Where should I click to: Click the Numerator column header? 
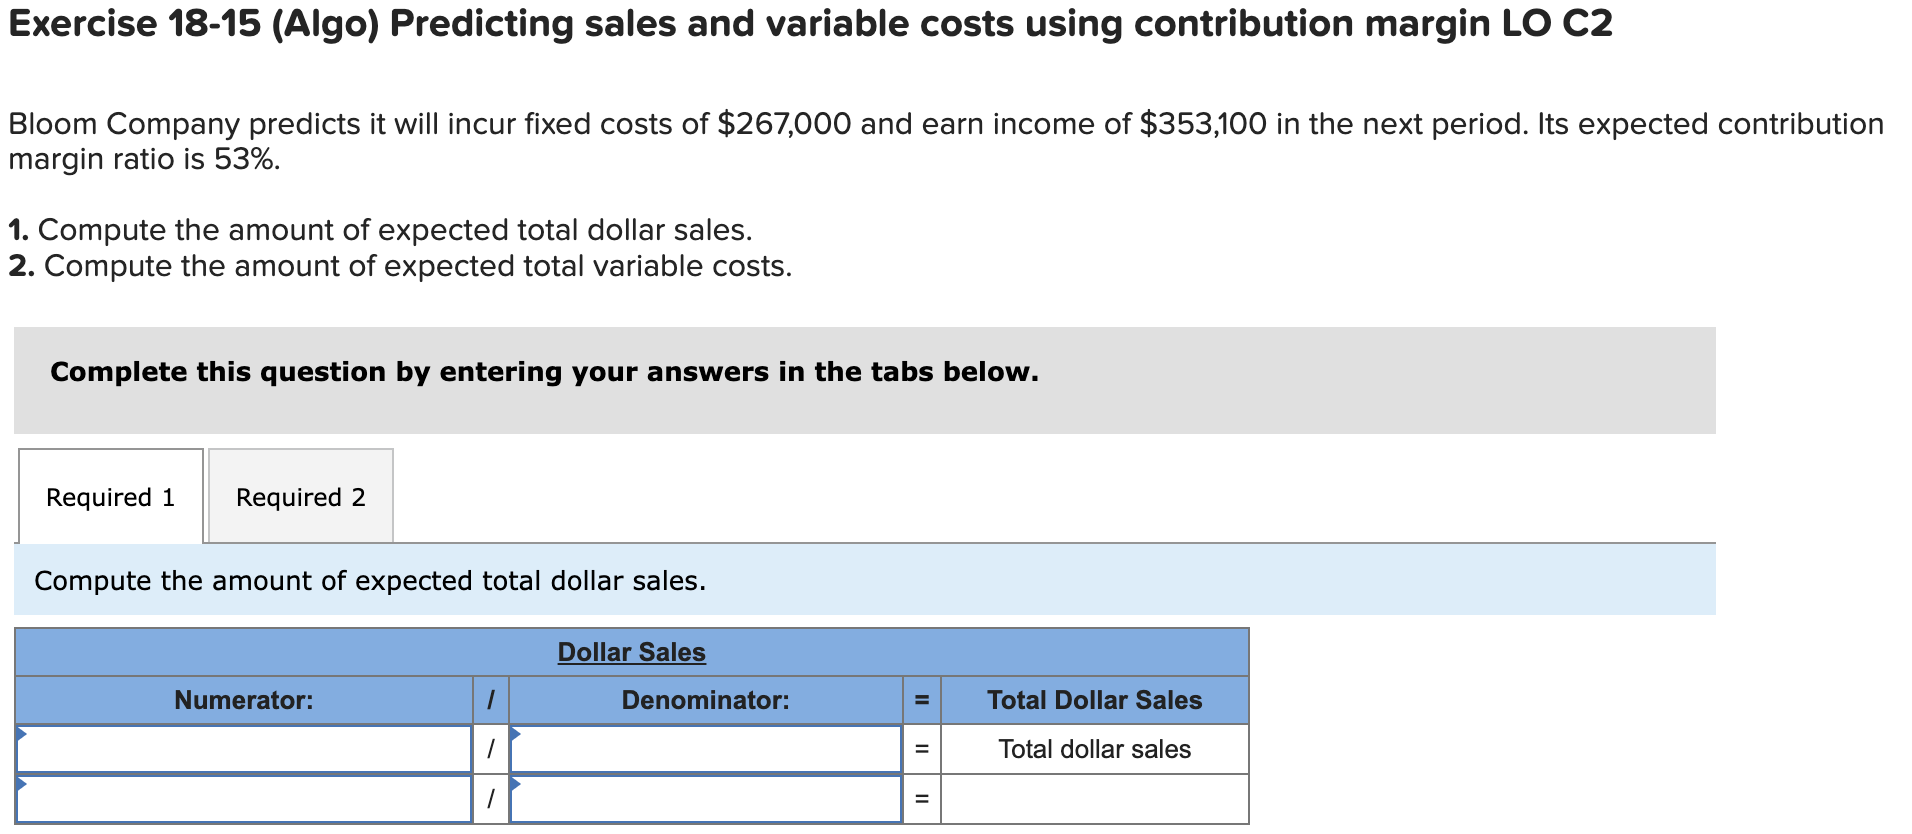click(243, 700)
